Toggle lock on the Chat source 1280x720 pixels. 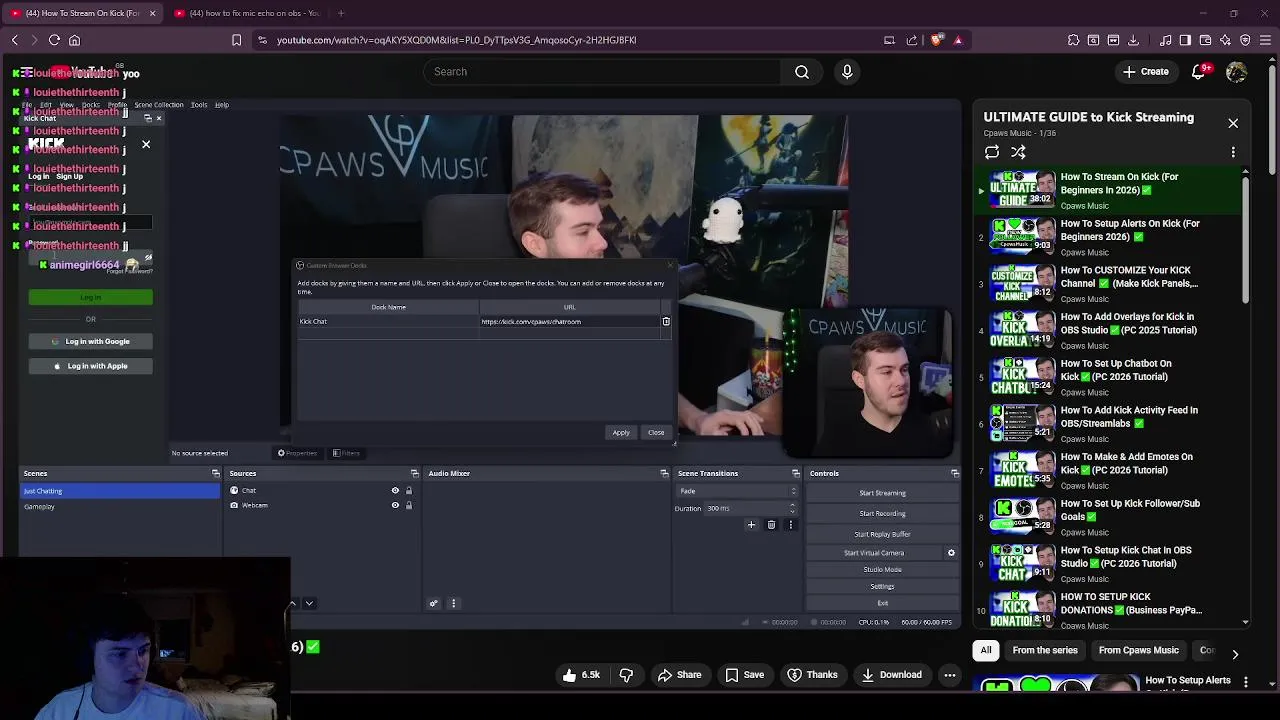pos(408,491)
